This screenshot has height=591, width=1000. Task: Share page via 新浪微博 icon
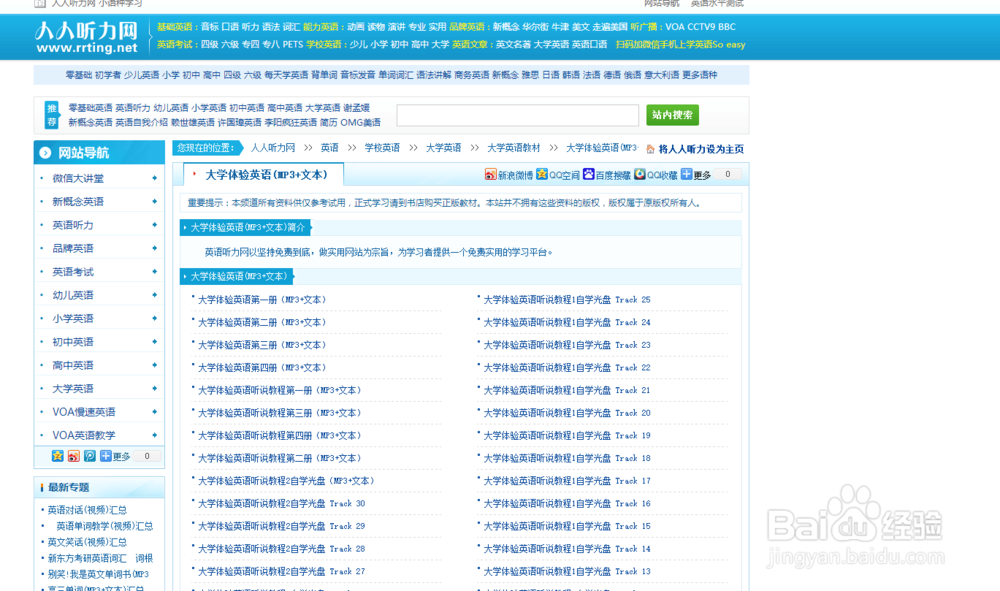490,175
